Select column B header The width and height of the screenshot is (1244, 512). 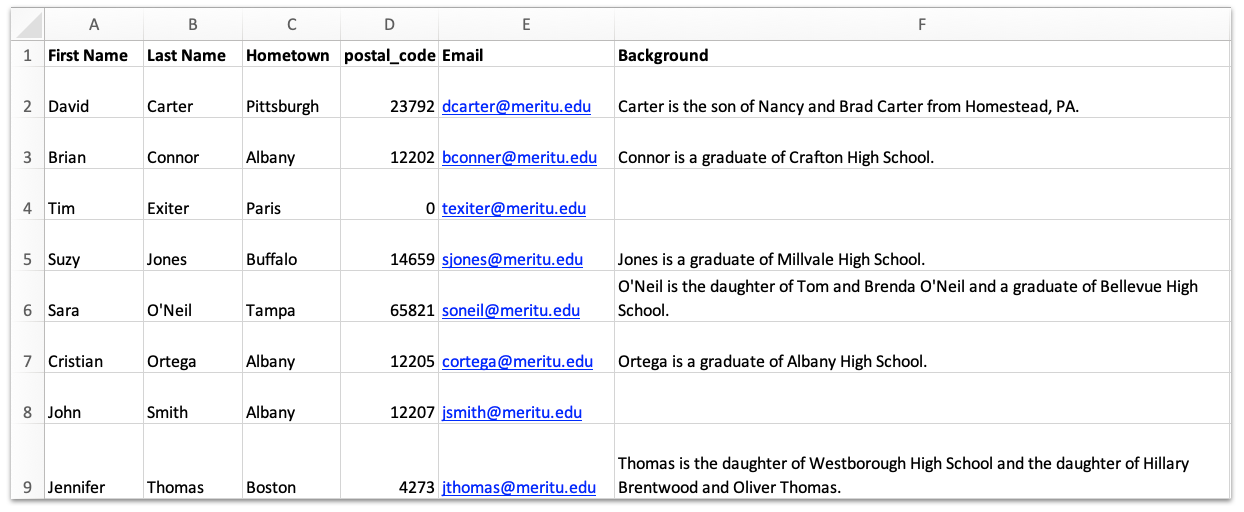(193, 24)
